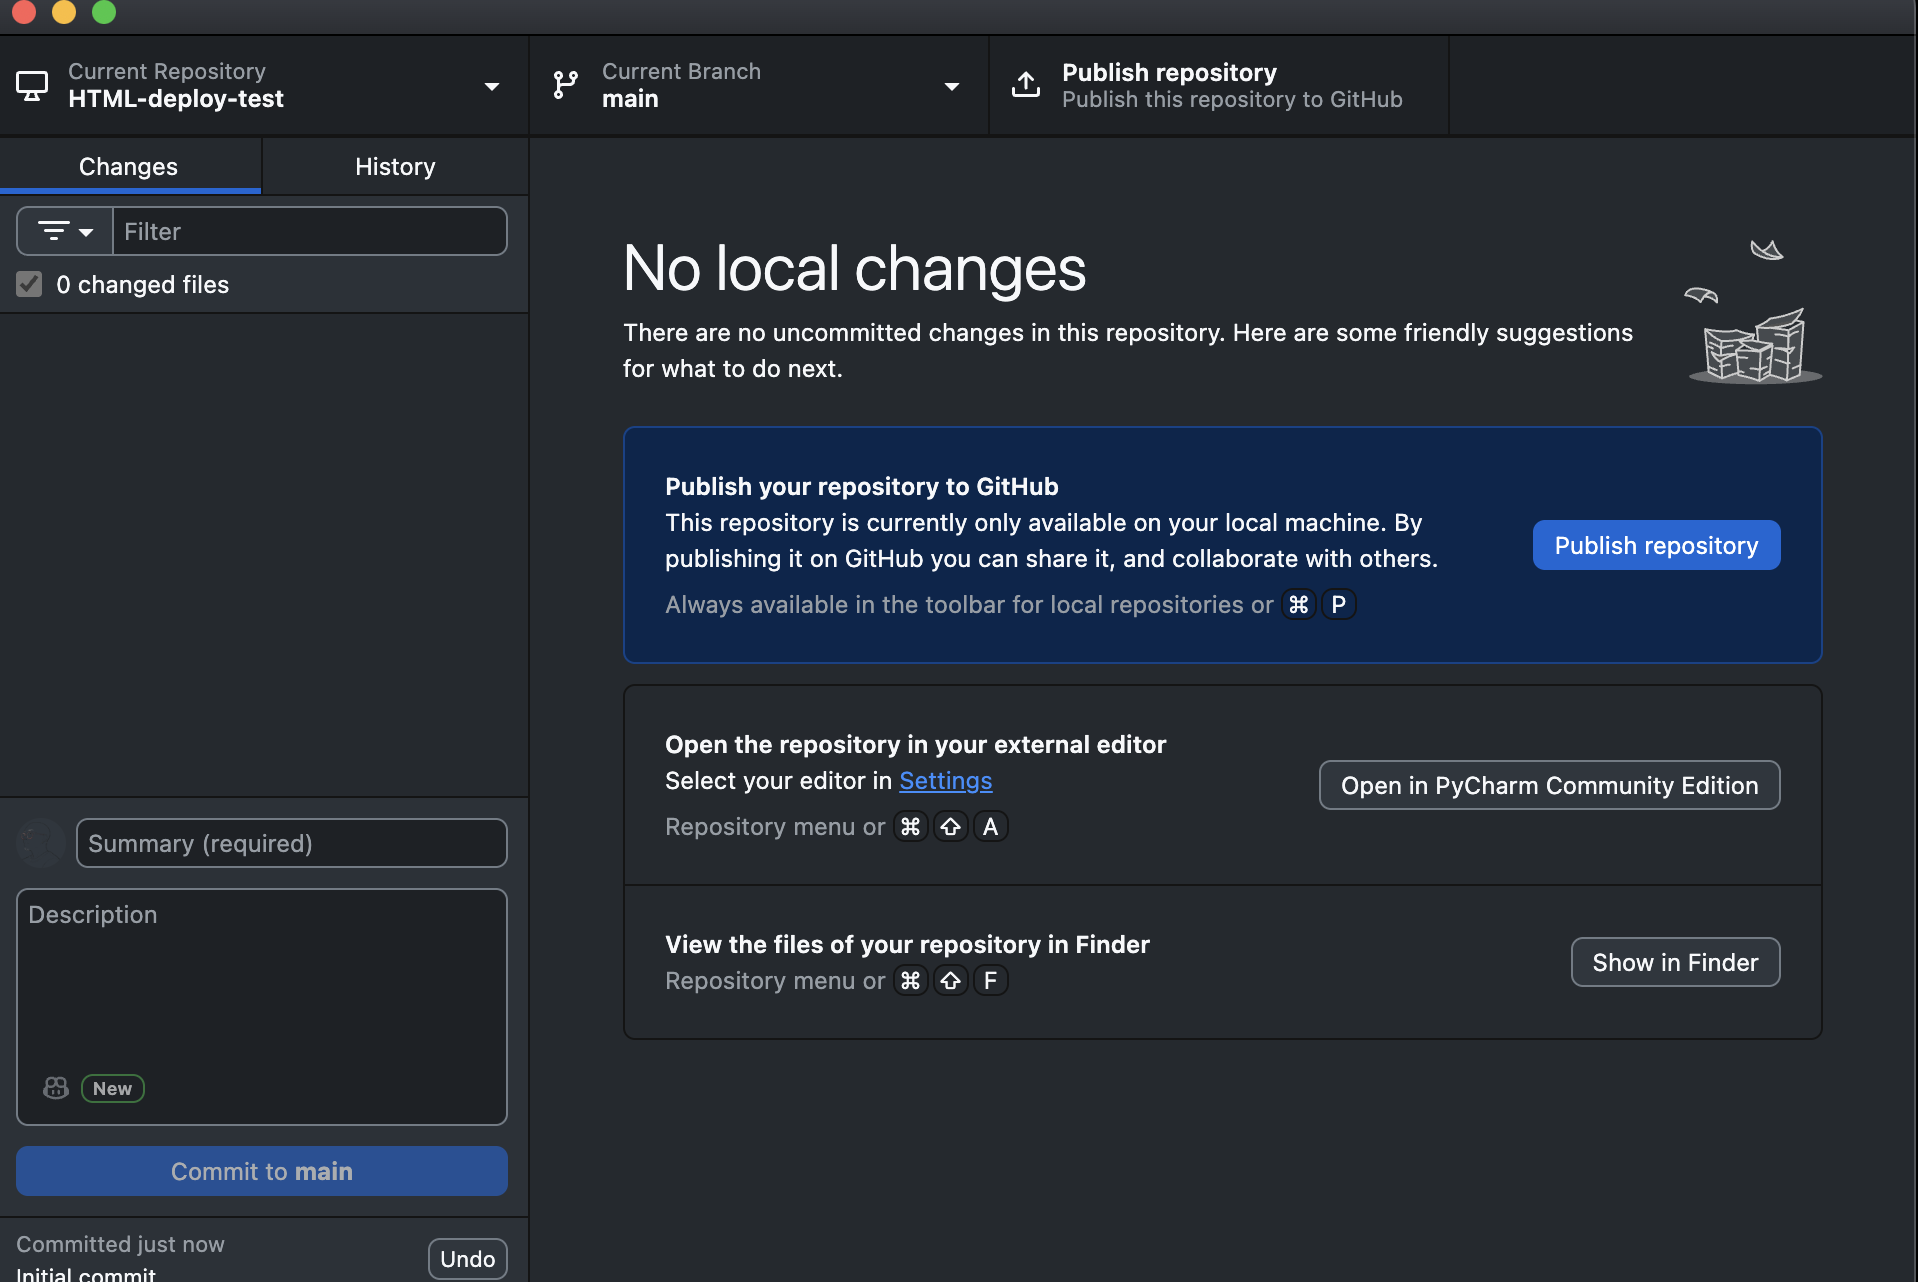Click the upload arrow publish icon
Image resolution: width=1918 pixels, height=1282 pixels.
click(1026, 86)
